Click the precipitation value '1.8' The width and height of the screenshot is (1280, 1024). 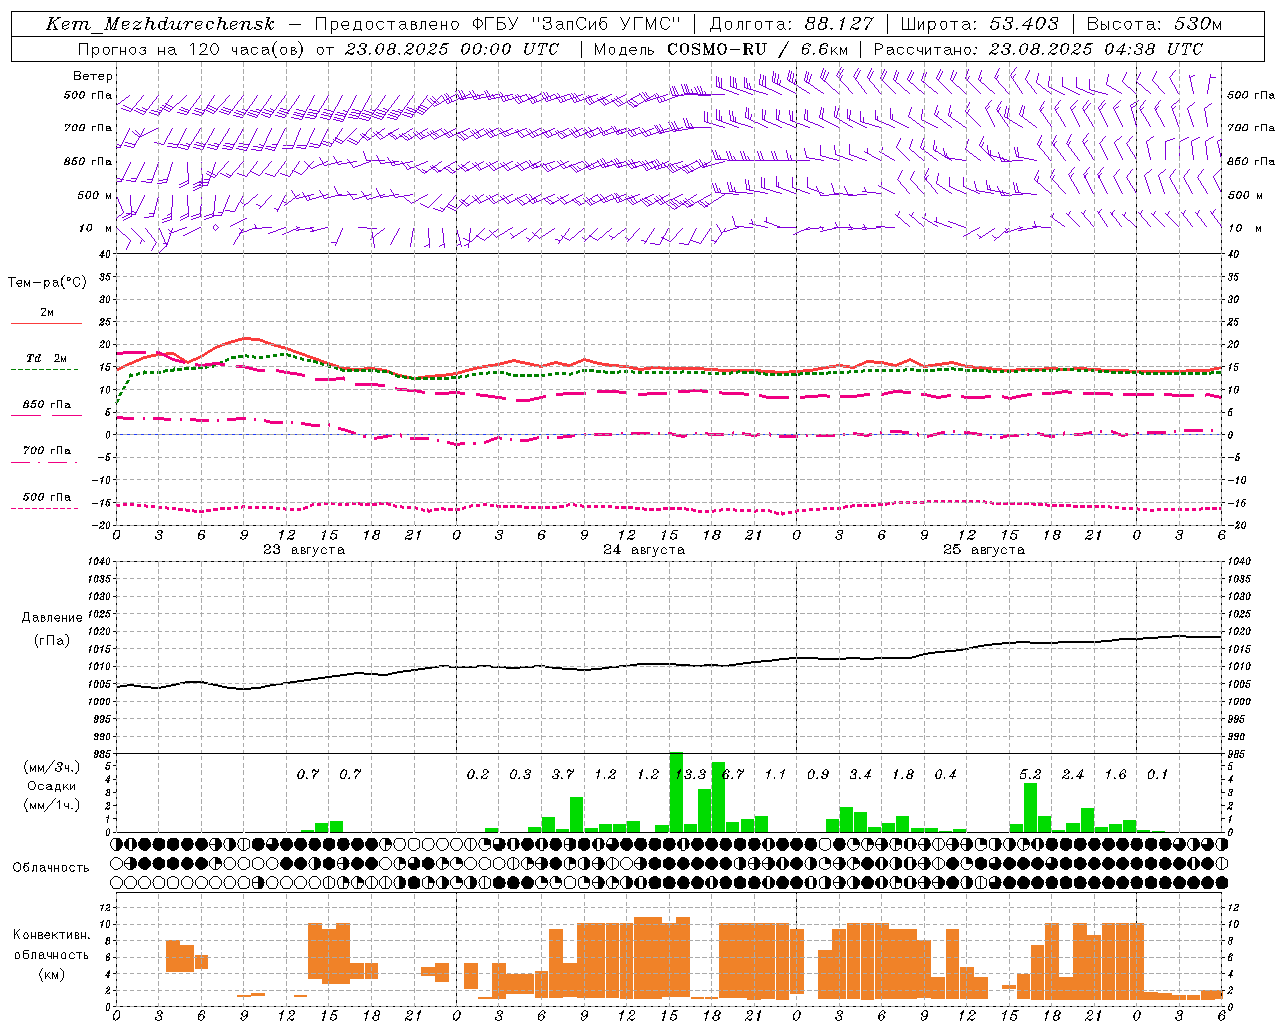coord(903,775)
